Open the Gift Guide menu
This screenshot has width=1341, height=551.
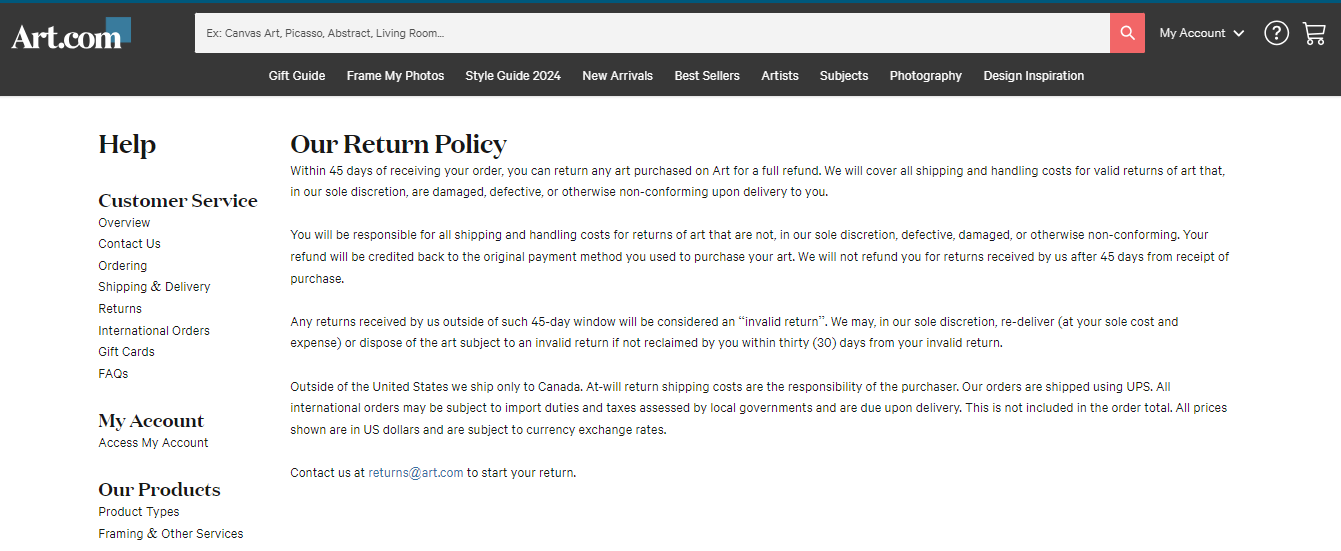click(297, 76)
